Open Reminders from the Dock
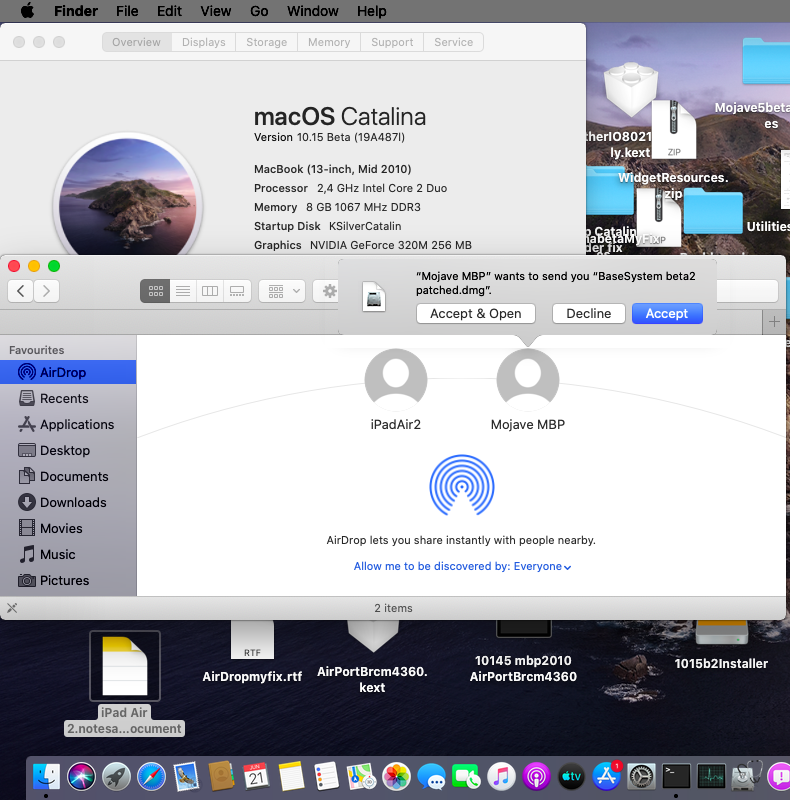Image resolution: width=790 pixels, height=800 pixels. click(x=327, y=777)
